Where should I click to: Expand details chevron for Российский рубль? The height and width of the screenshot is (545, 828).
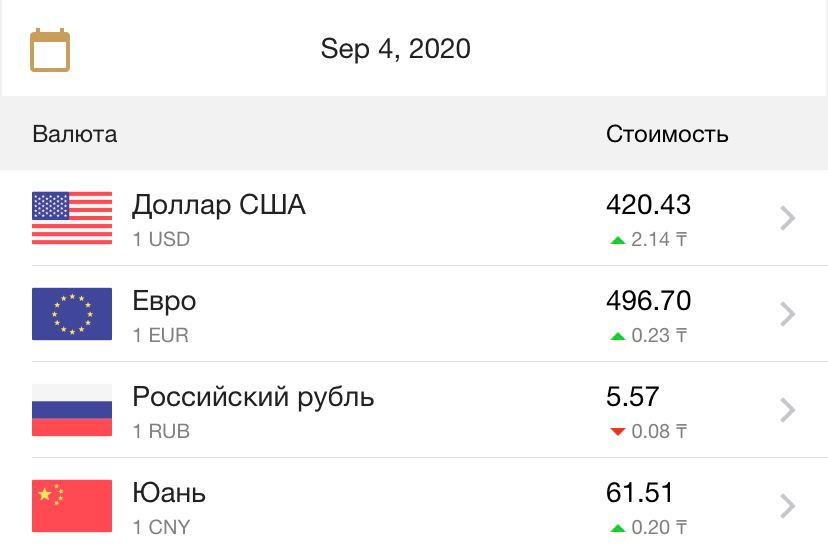(x=787, y=410)
